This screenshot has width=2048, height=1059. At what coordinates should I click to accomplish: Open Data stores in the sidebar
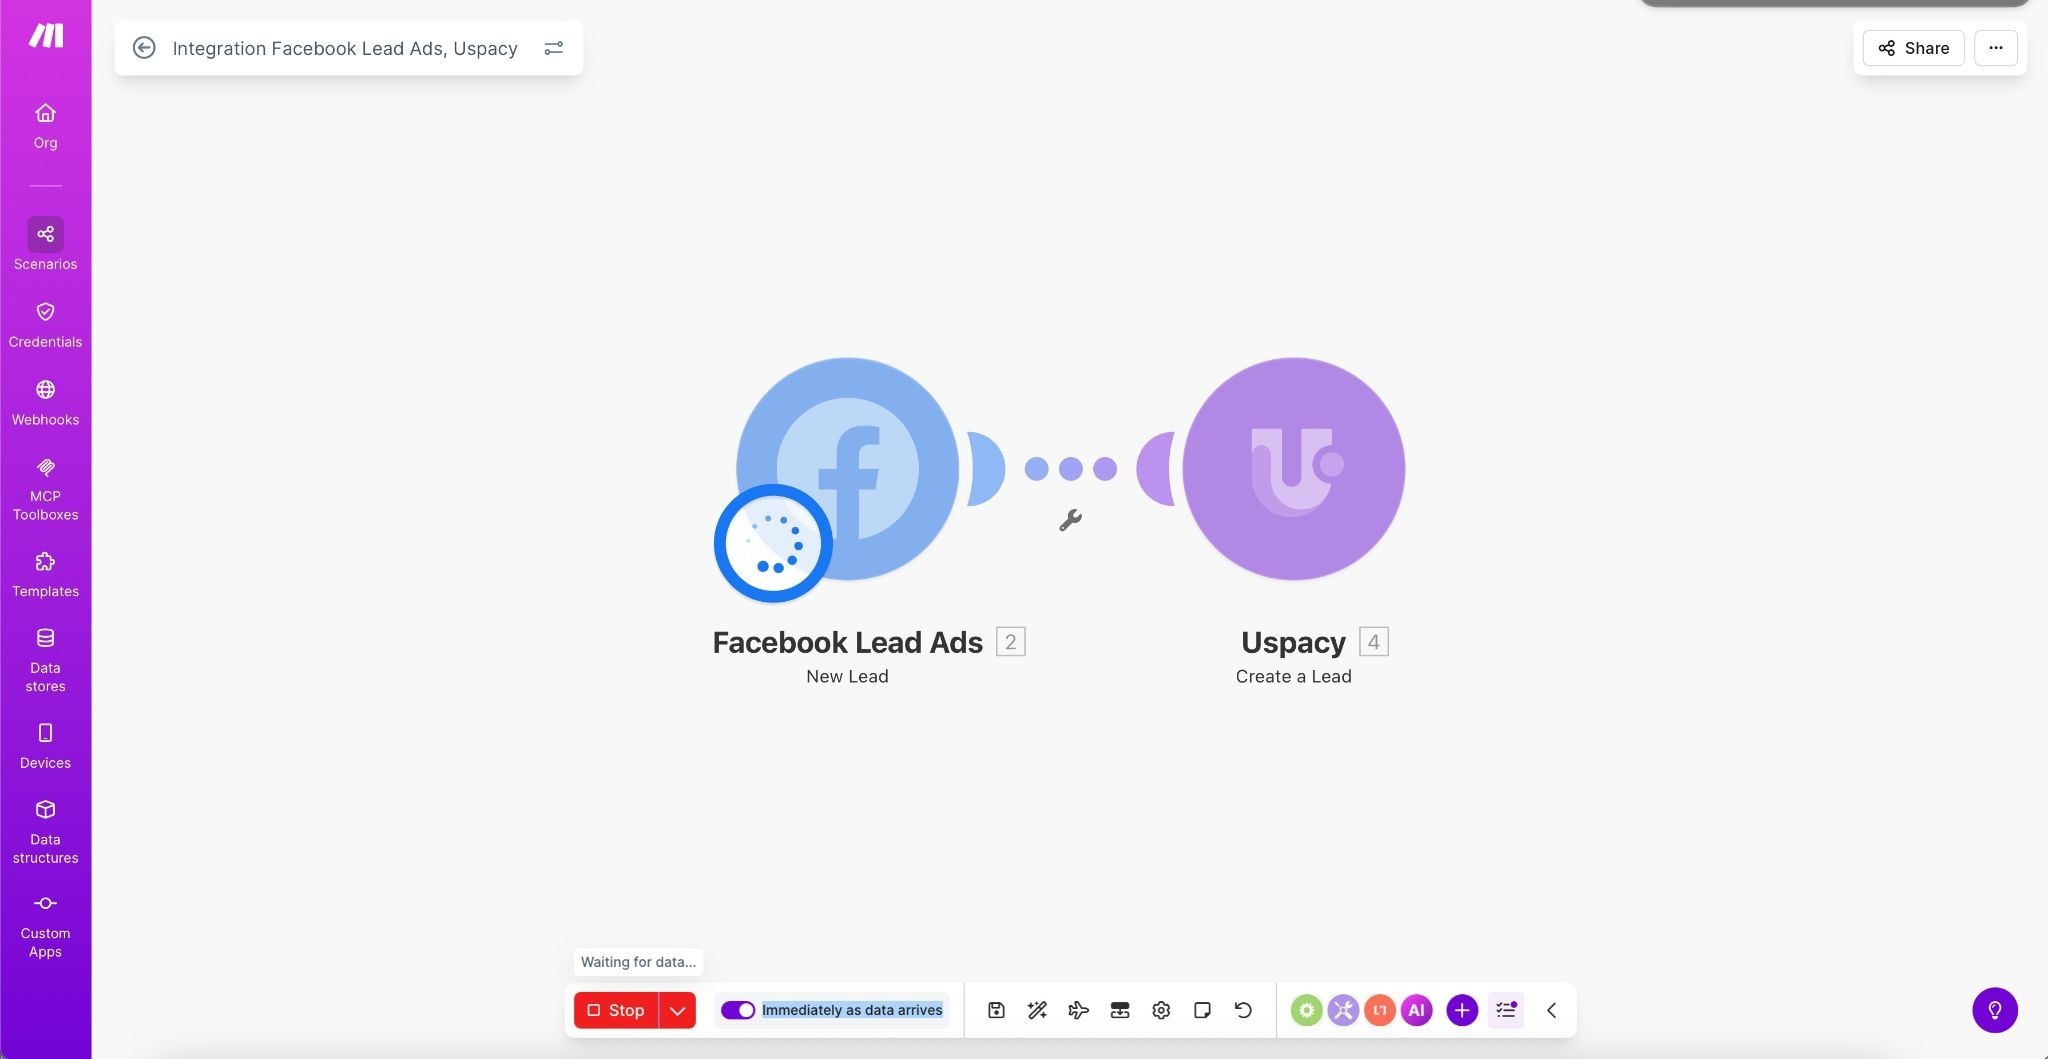click(x=45, y=660)
